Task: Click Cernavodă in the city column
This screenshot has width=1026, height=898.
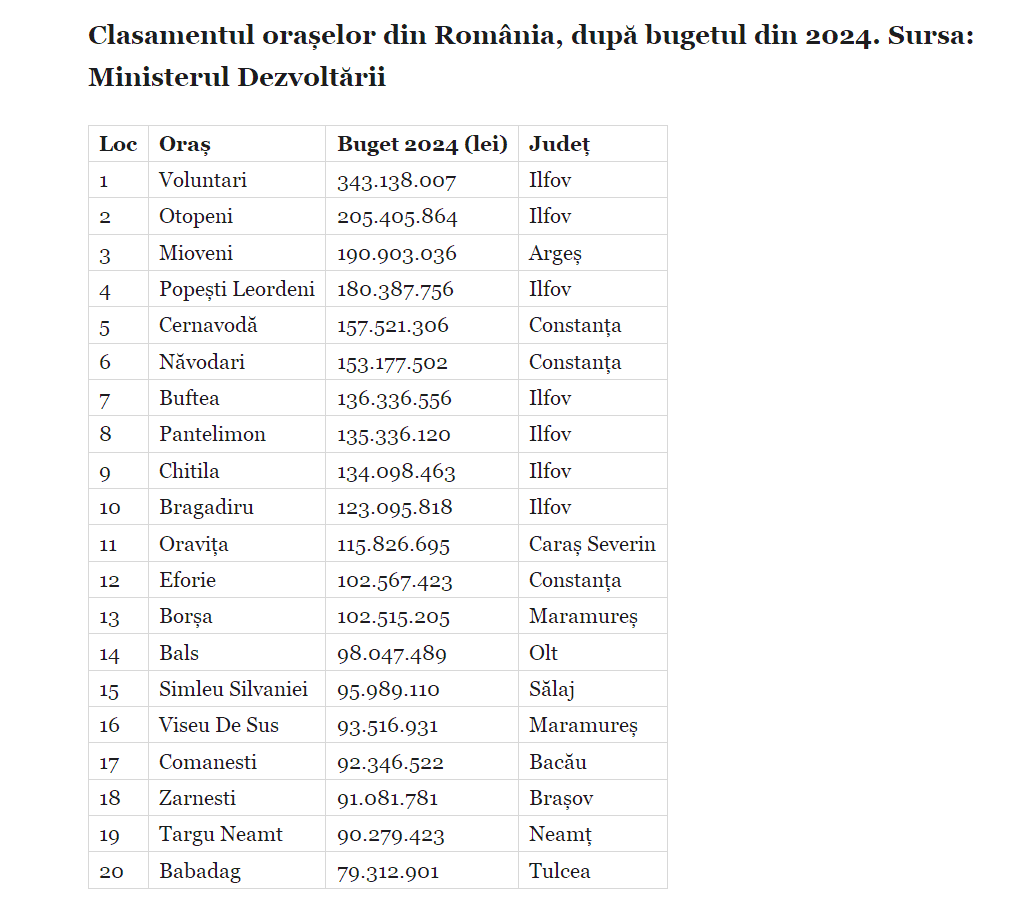Action: [208, 326]
